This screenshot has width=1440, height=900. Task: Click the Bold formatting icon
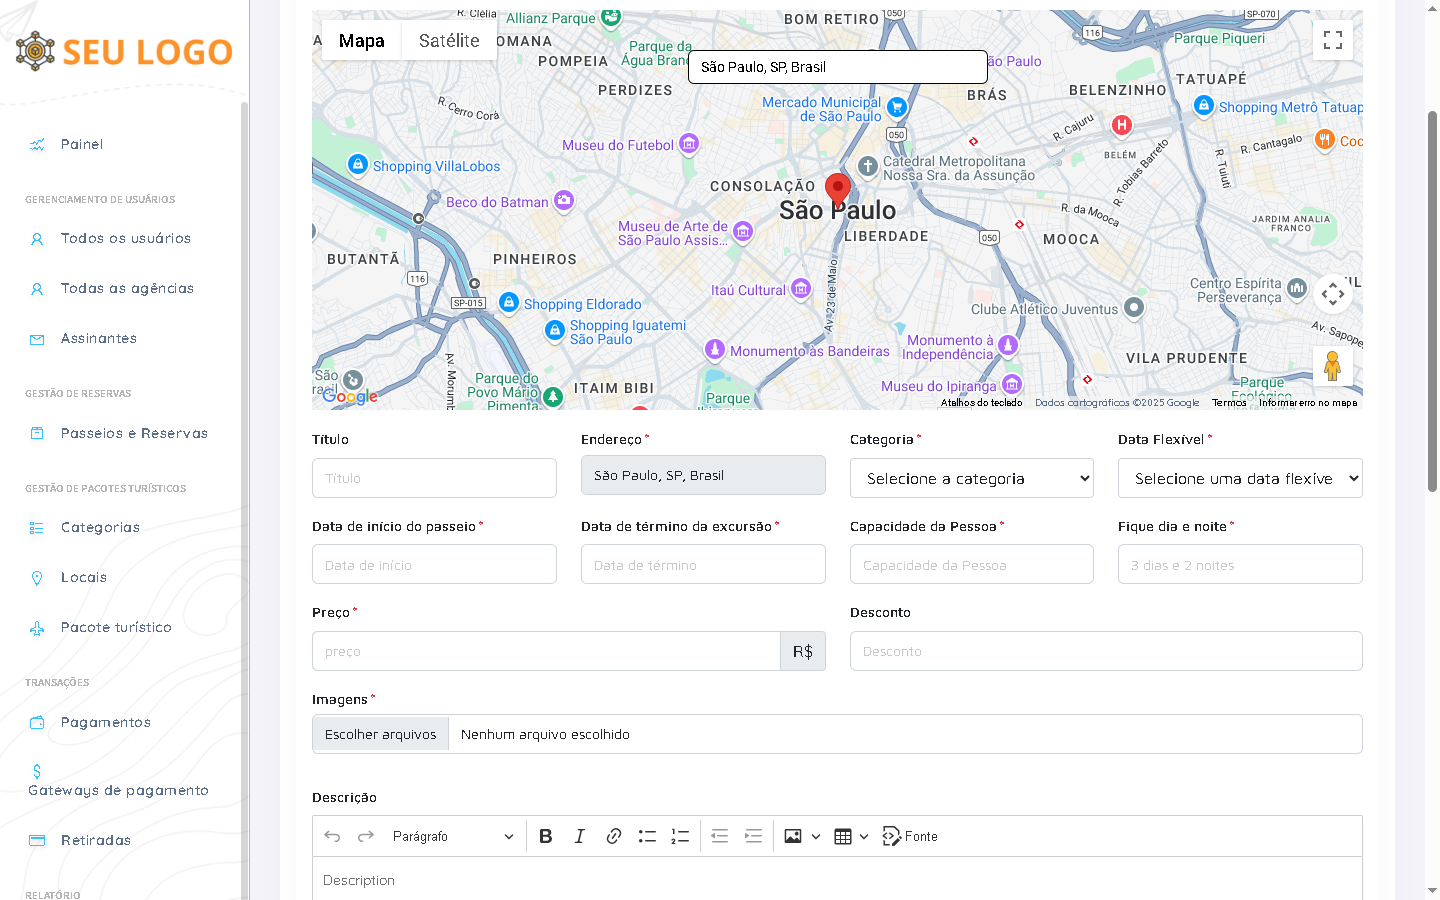pos(546,836)
